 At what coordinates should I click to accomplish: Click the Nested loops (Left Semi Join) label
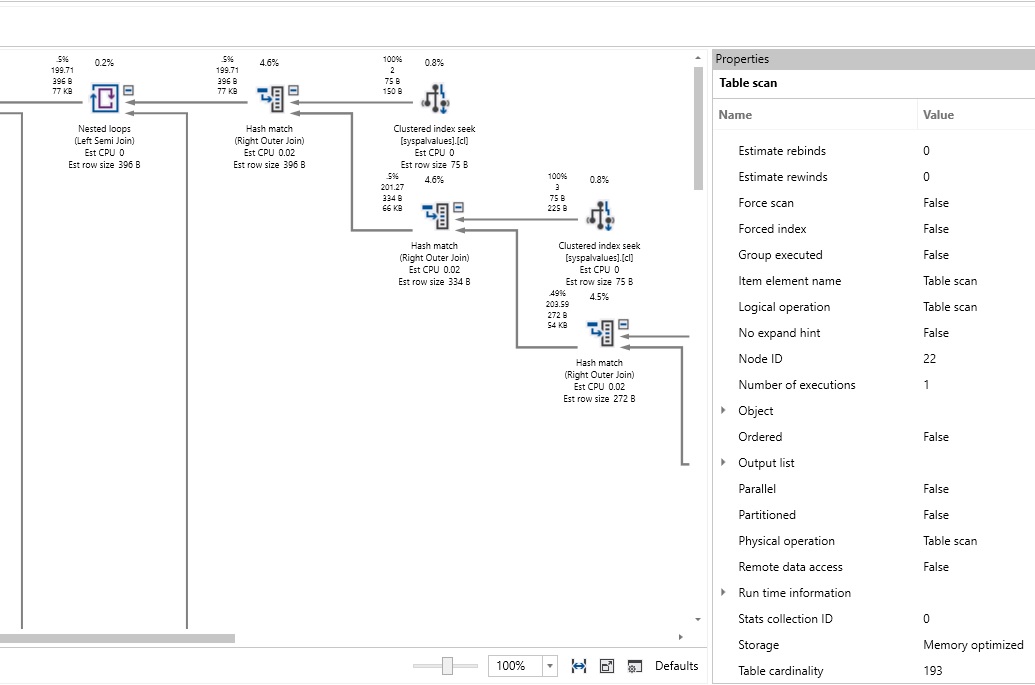pyautogui.click(x=104, y=135)
